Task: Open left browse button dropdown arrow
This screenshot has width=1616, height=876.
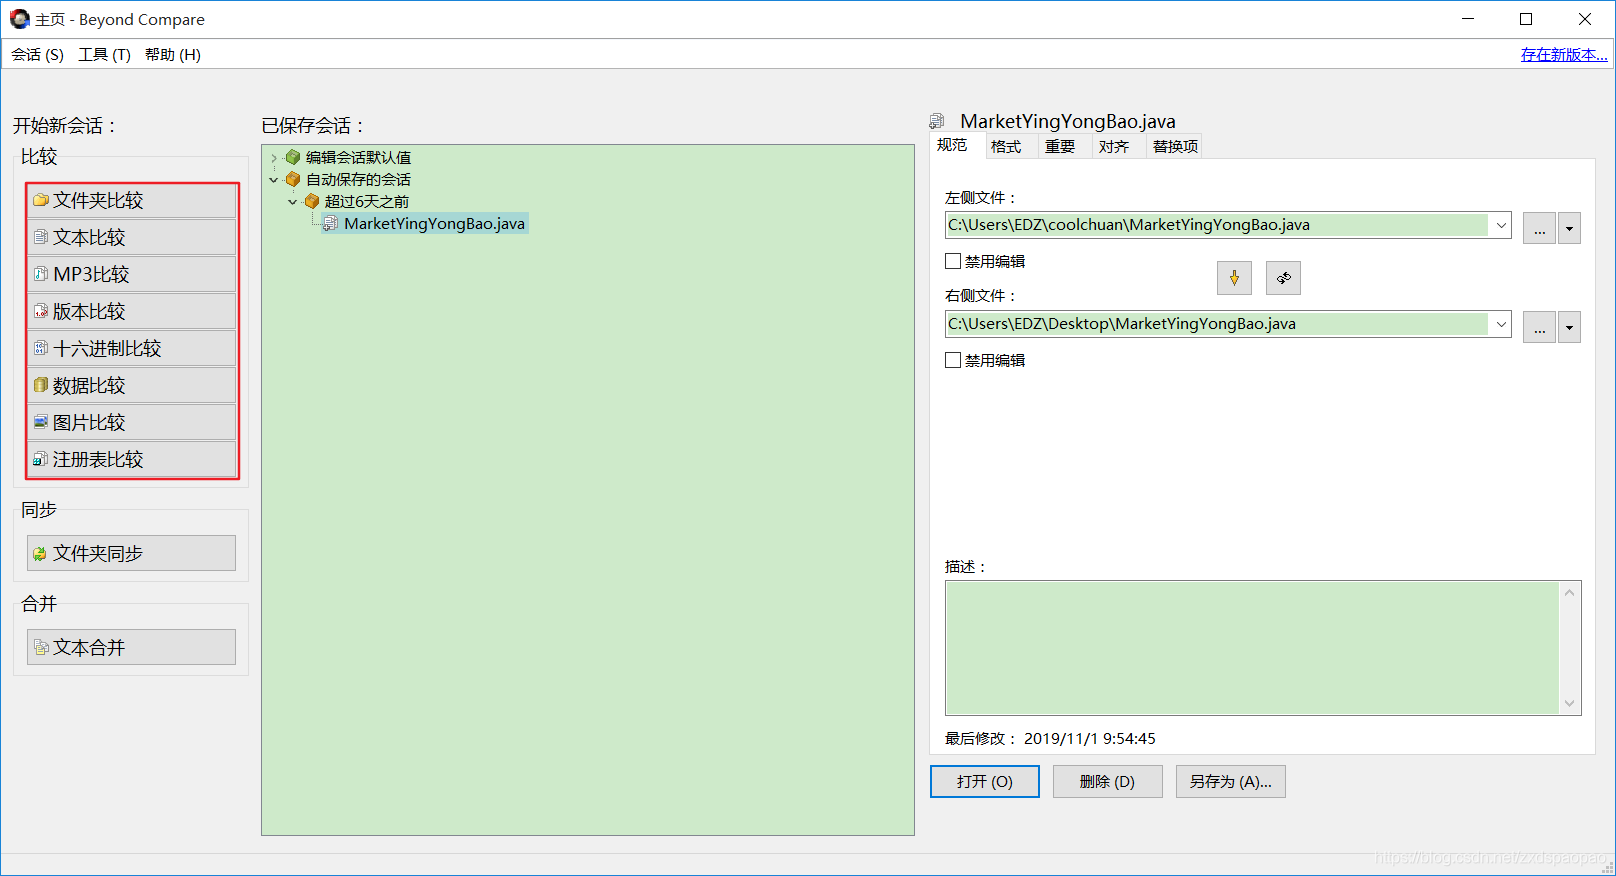Action: tap(1569, 228)
